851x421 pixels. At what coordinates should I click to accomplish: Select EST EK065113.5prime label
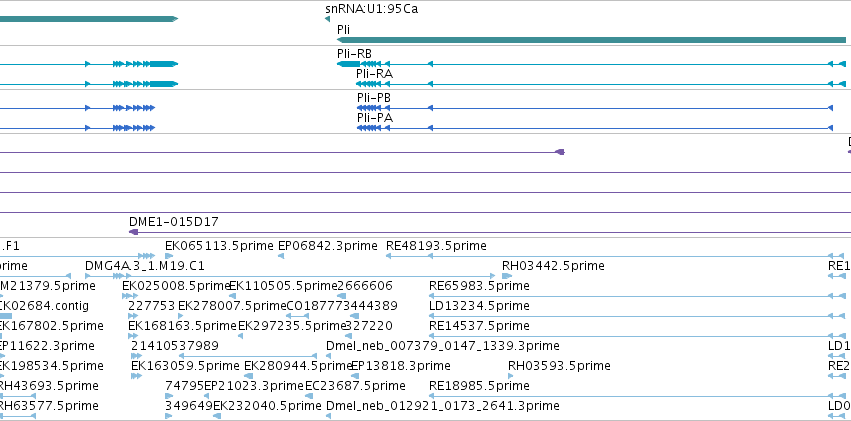point(219,246)
